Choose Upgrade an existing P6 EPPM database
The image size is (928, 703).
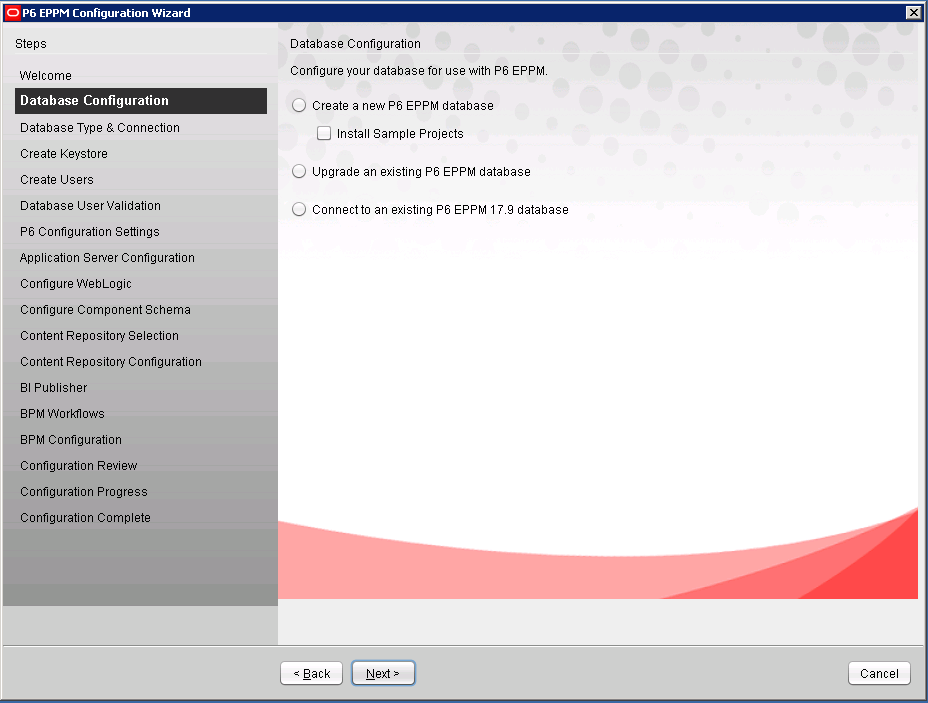(x=299, y=172)
